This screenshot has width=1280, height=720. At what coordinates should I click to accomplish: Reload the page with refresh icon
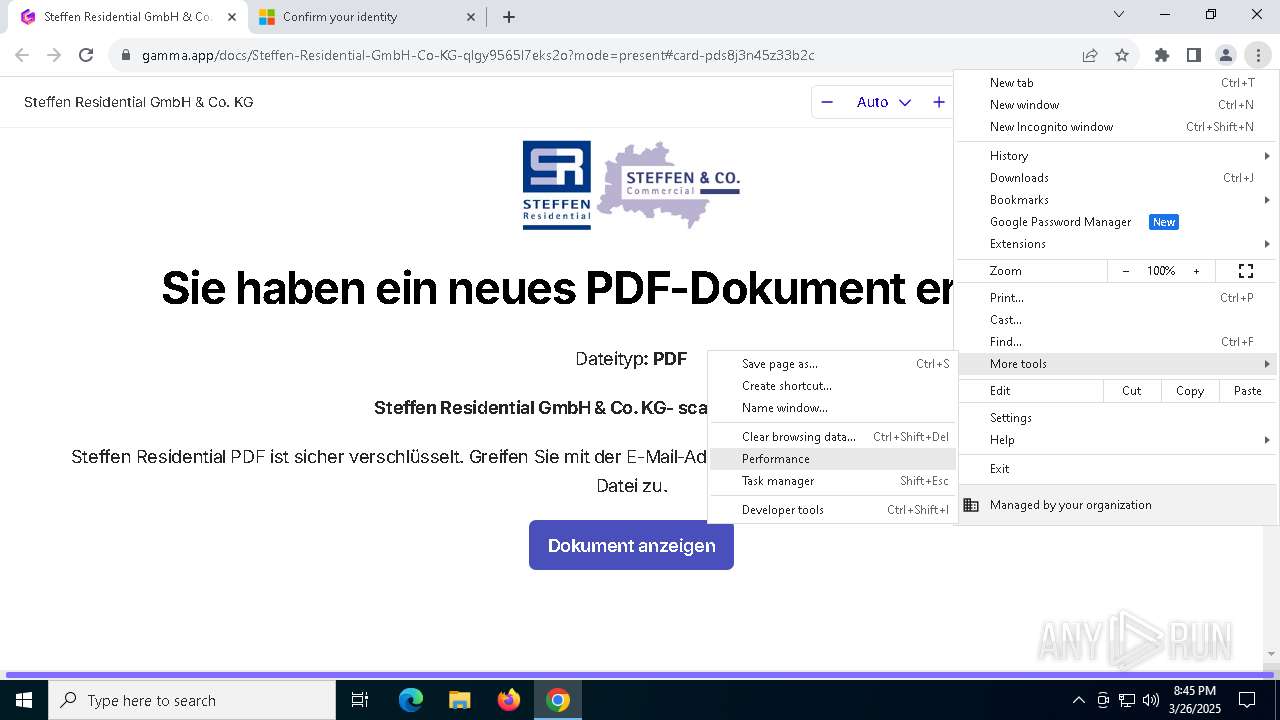86,55
